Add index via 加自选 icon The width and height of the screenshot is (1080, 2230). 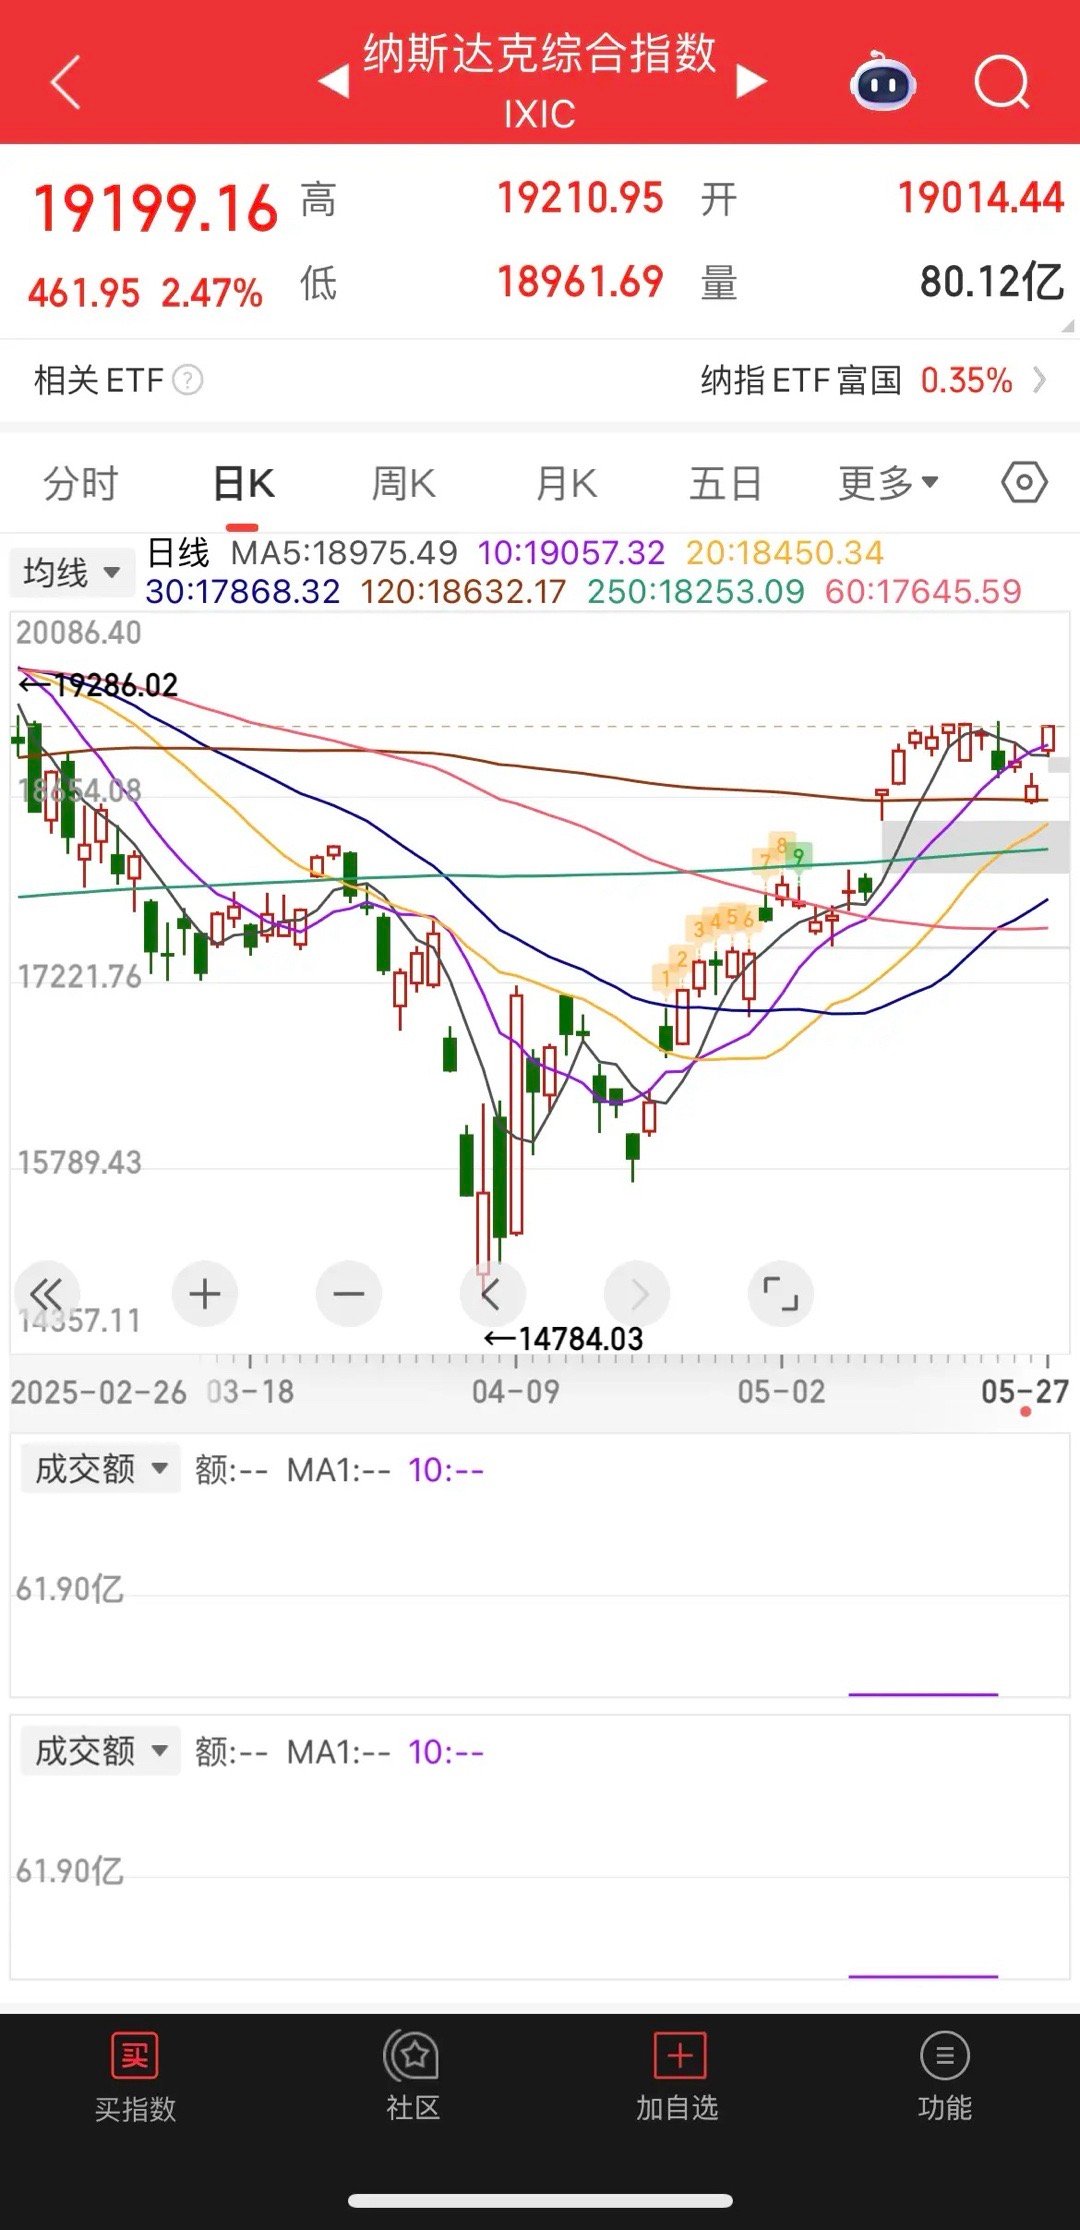679,2056
